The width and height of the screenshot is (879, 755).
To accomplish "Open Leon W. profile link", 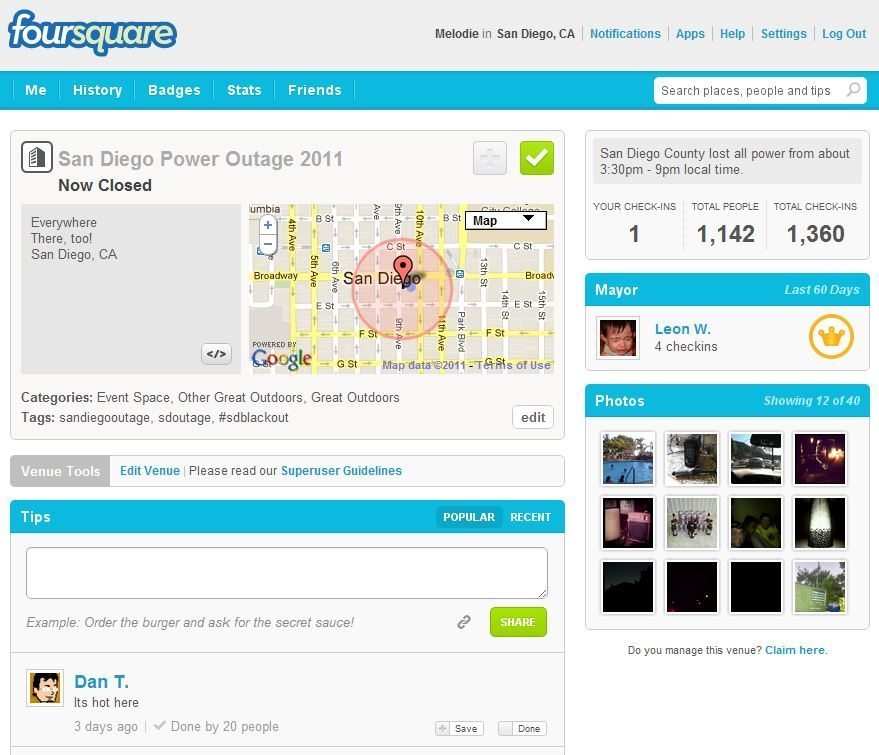I will click(682, 329).
